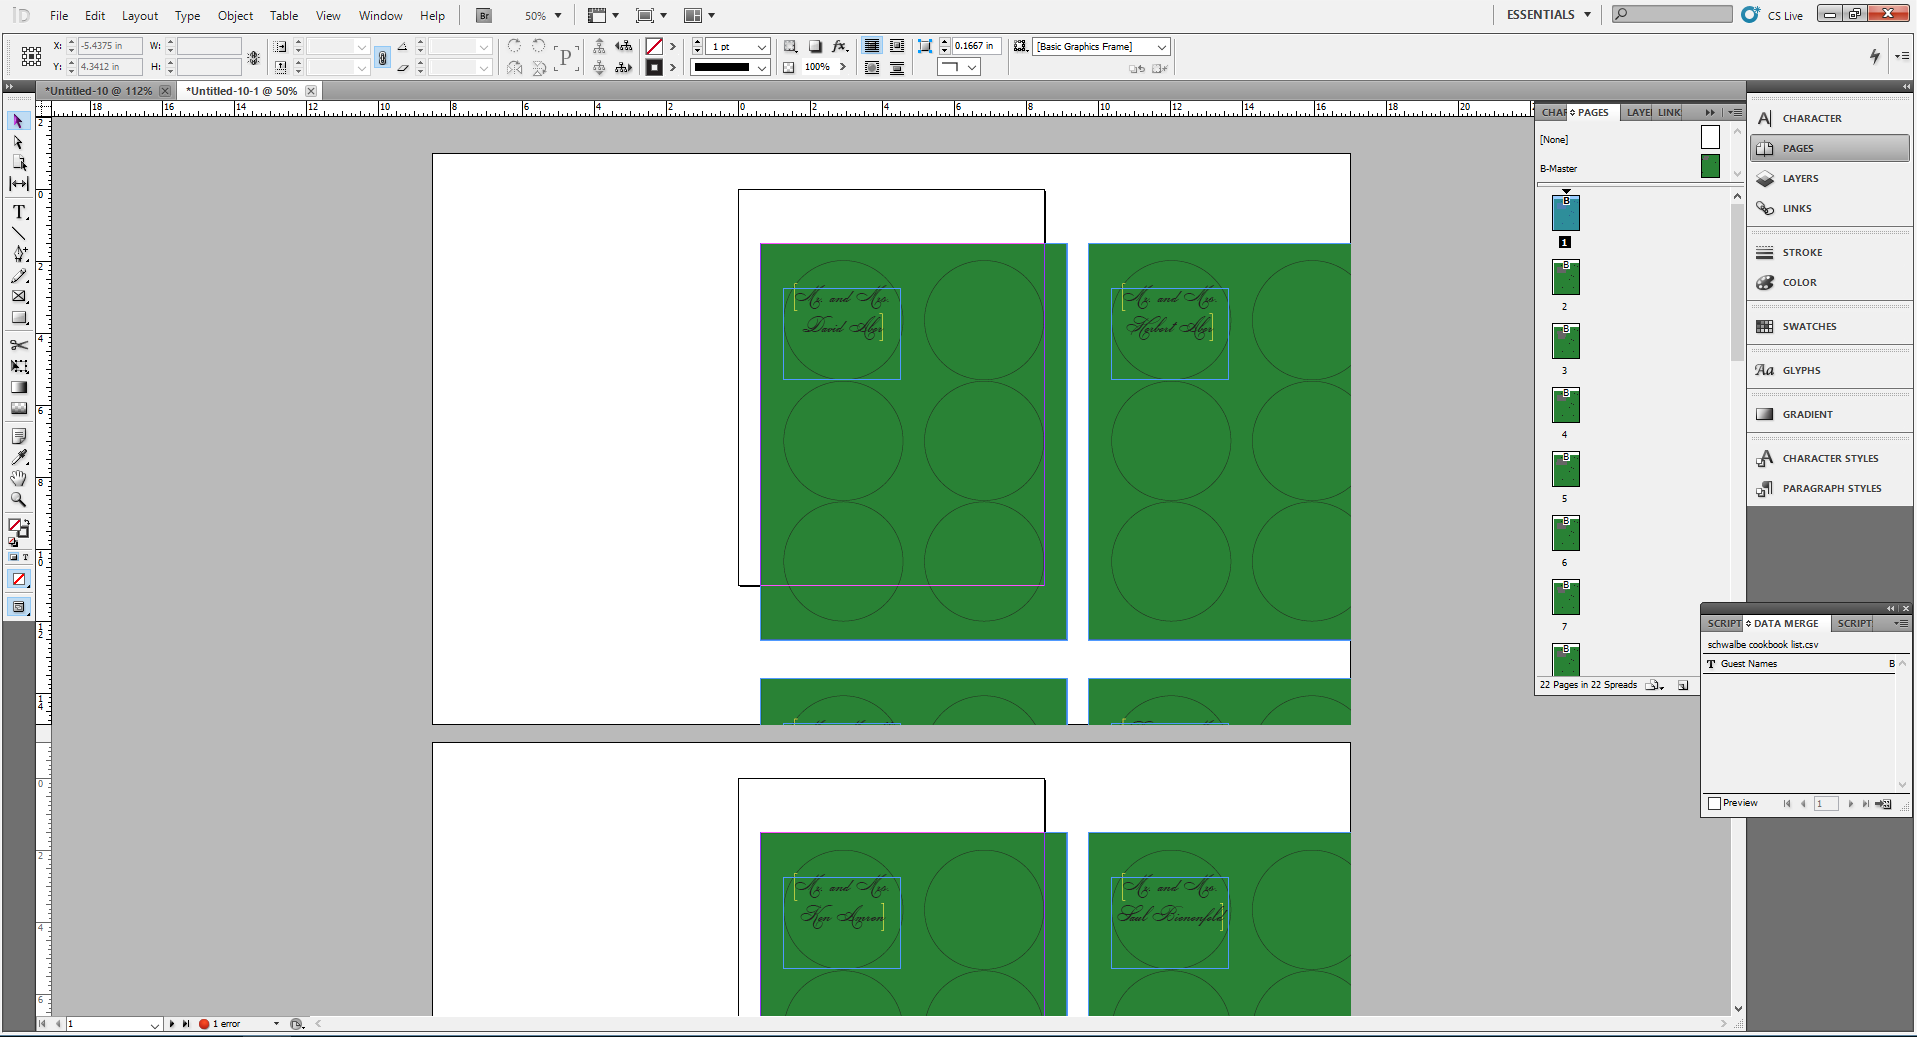Viewport: 1917px width, 1037px height.
Task: Click the Bridge button in application bar
Action: pyautogui.click(x=484, y=16)
